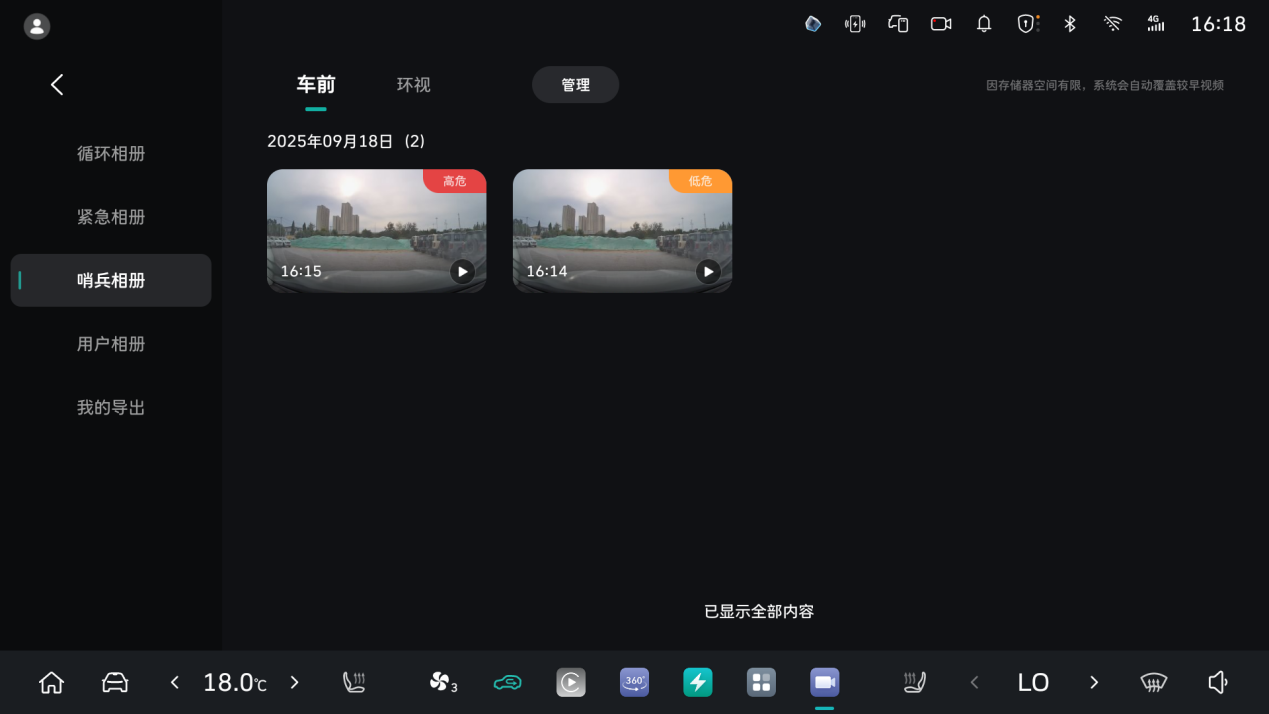Open the fan speed climate control
Screen dimensions: 1269x714
pos(443,682)
